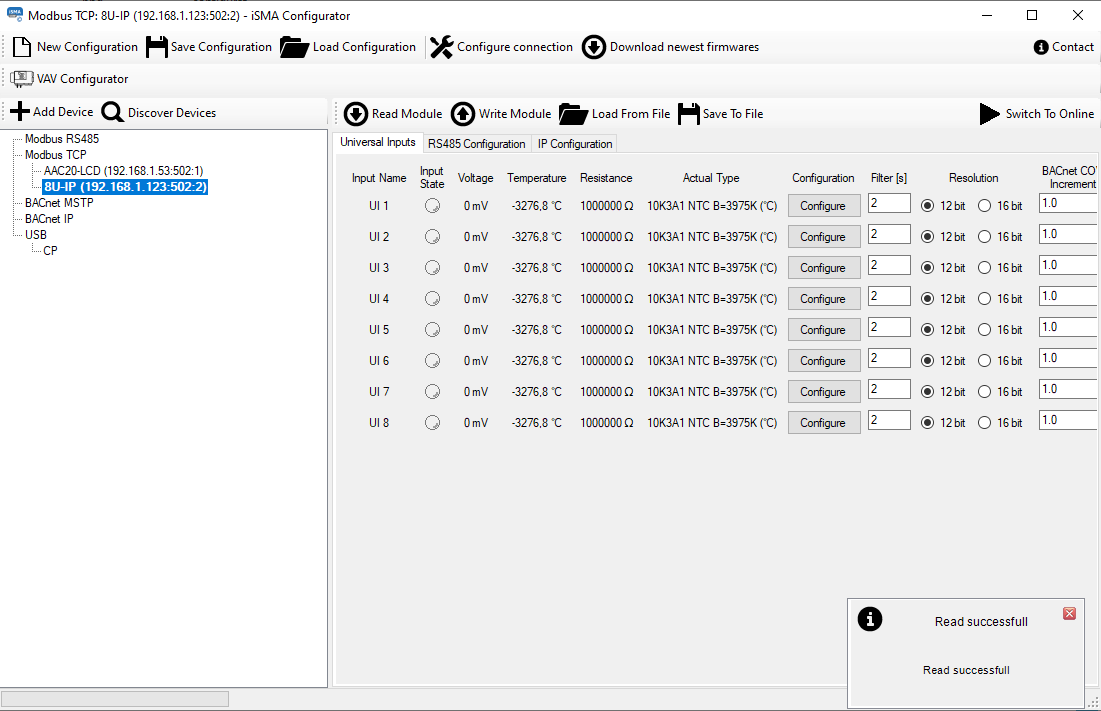Click the Save Configuration icon
This screenshot has height=711, width=1101.
[155, 46]
